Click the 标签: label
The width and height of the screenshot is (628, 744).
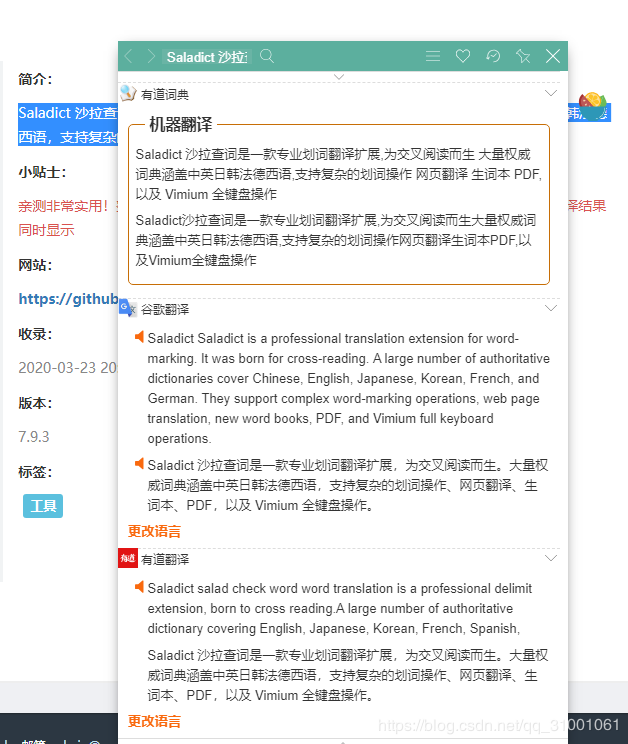(x=35, y=472)
